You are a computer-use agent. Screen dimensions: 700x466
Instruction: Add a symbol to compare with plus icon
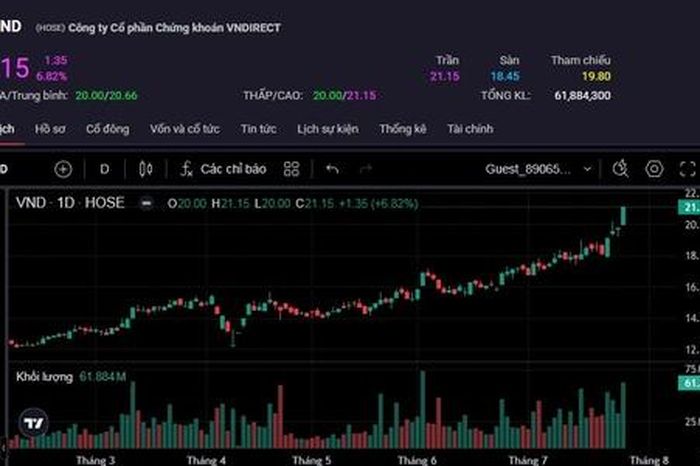point(63,169)
